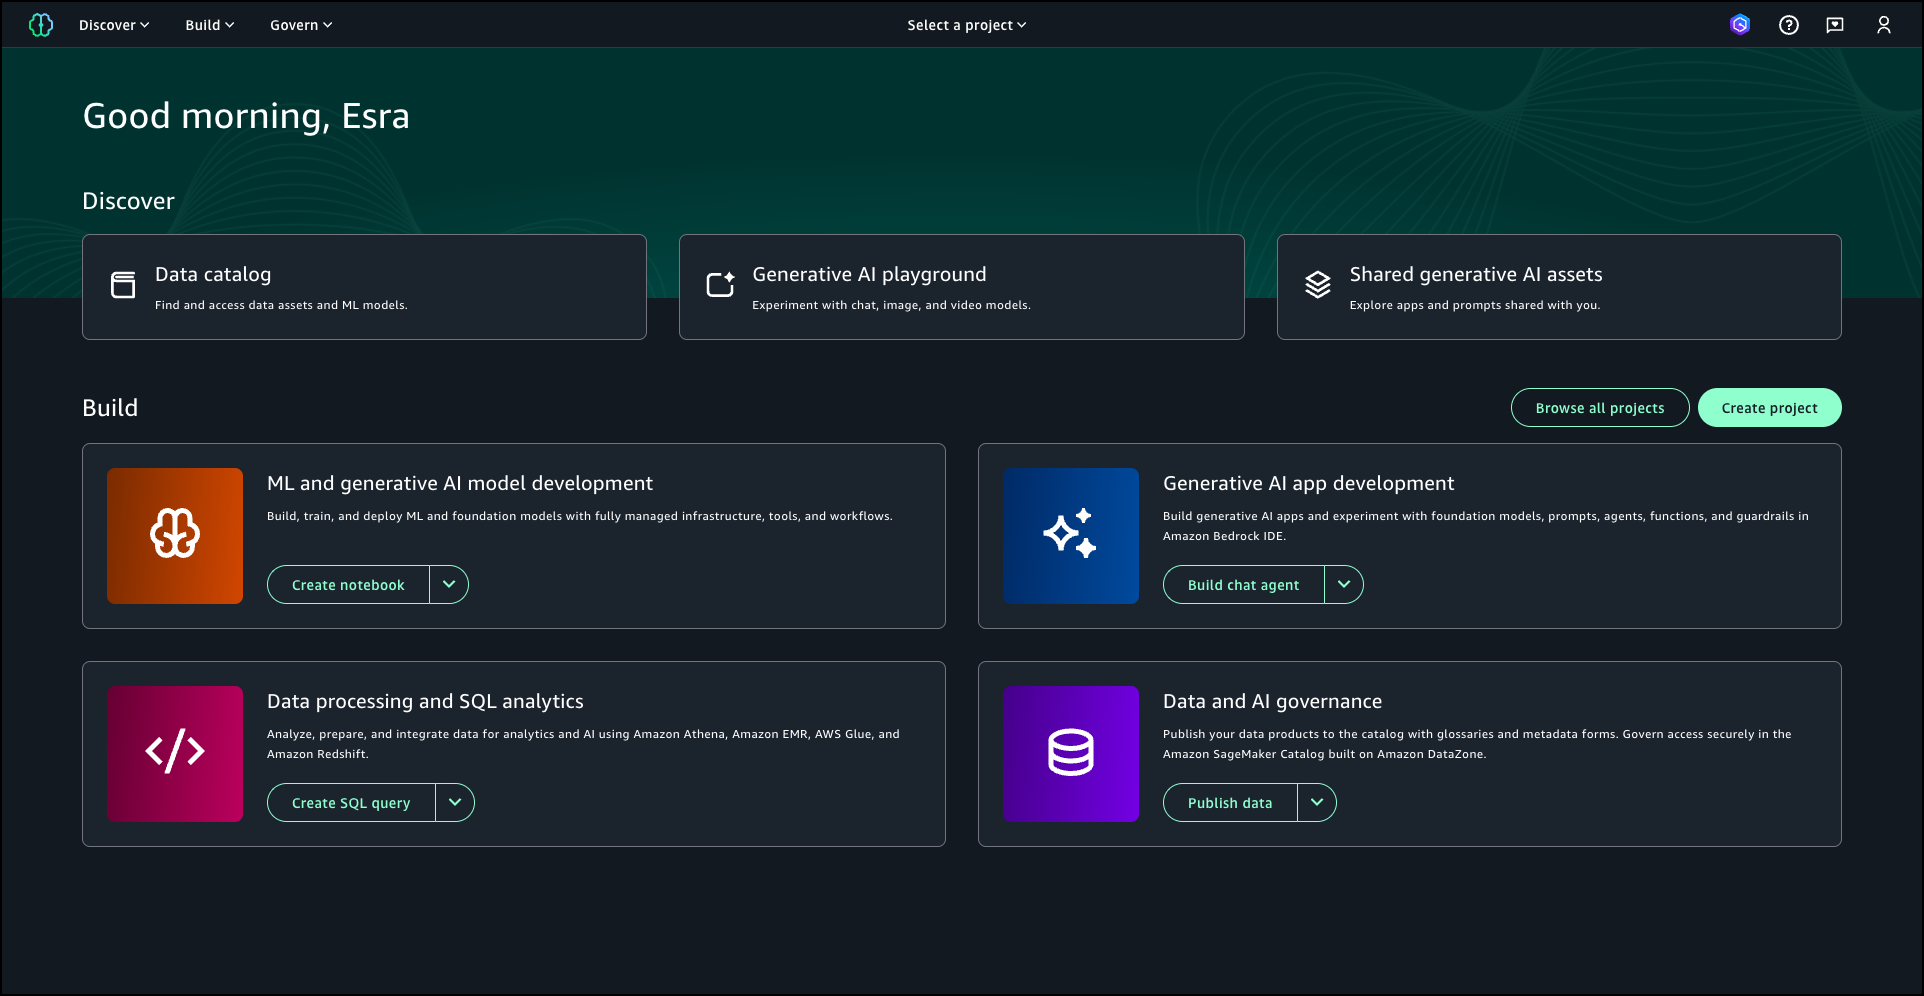Select the ML and generative AI model development heading
1924x996 pixels.
[x=460, y=484]
